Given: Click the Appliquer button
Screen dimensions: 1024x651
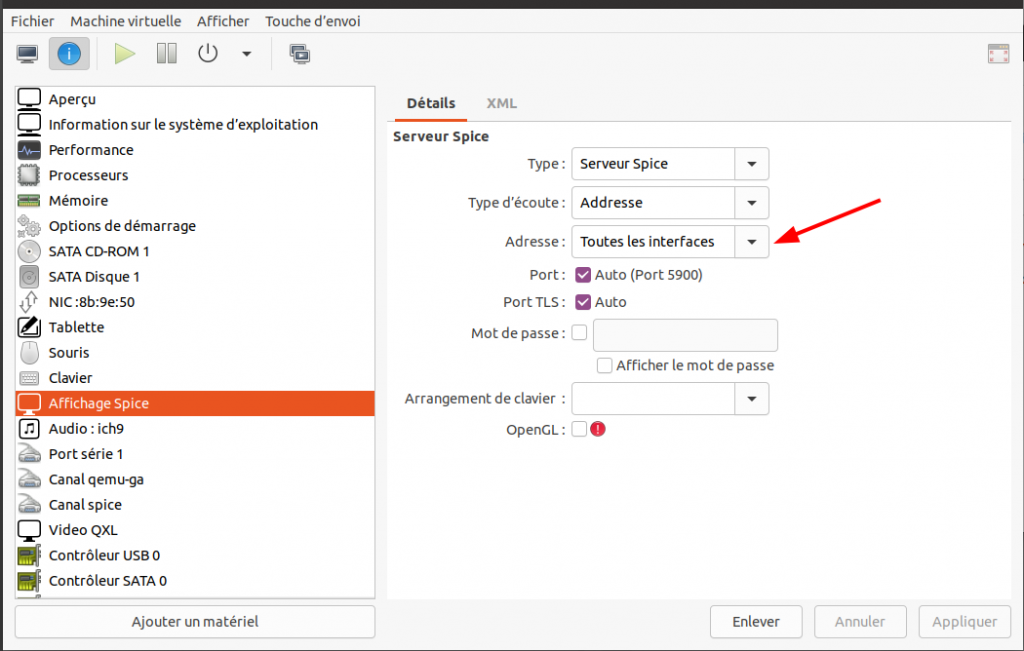Looking at the screenshot, I should [964, 622].
